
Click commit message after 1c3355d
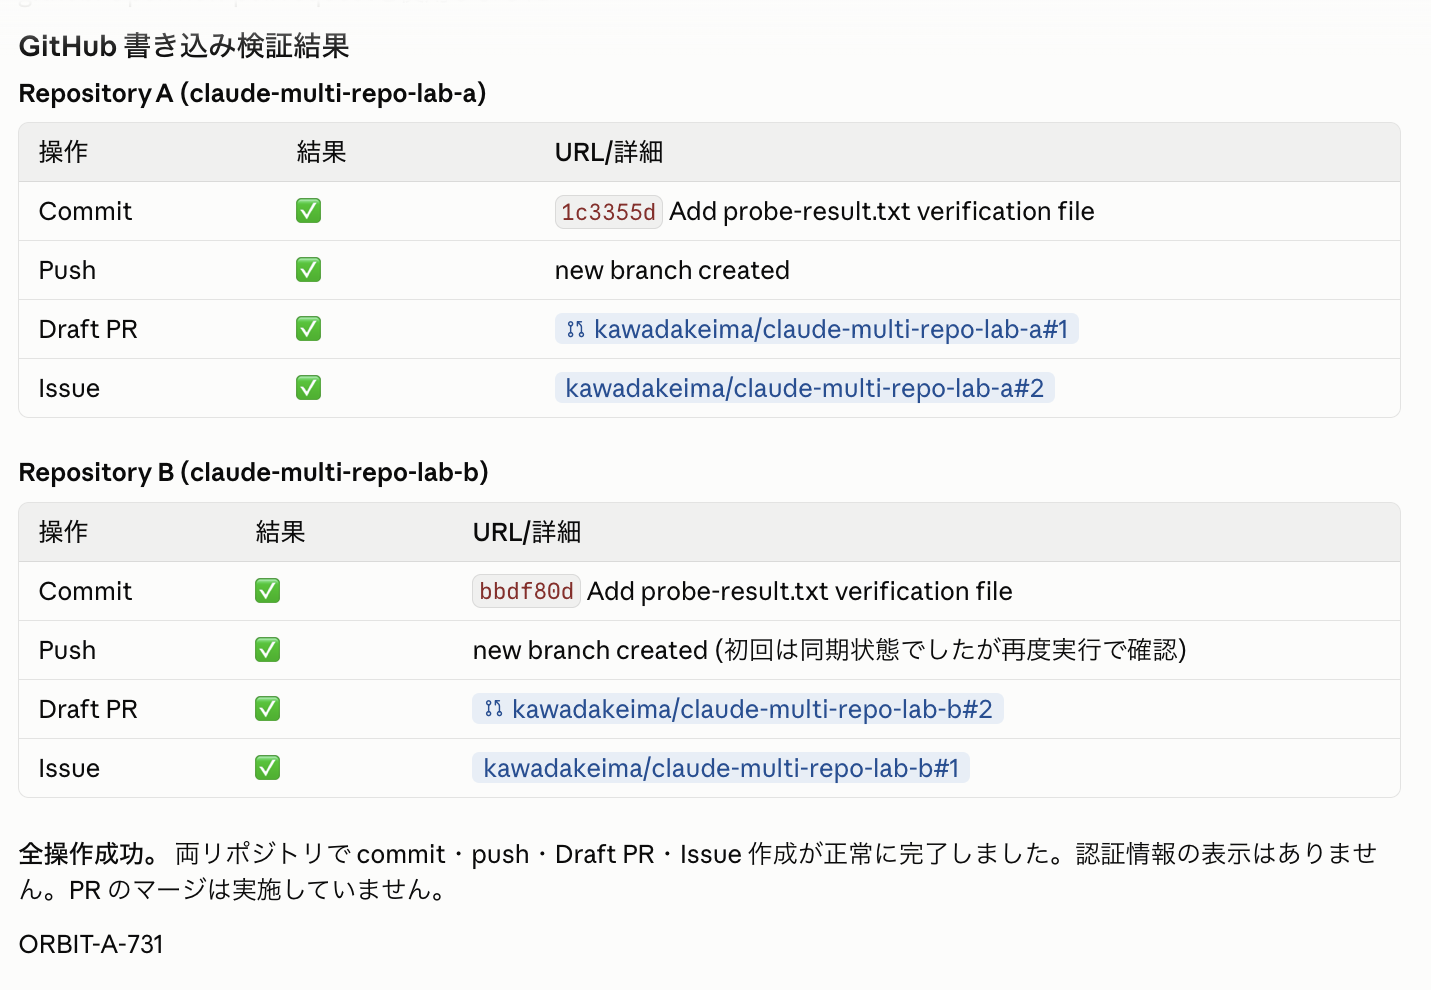pyautogui.click(x=882, y=211)
